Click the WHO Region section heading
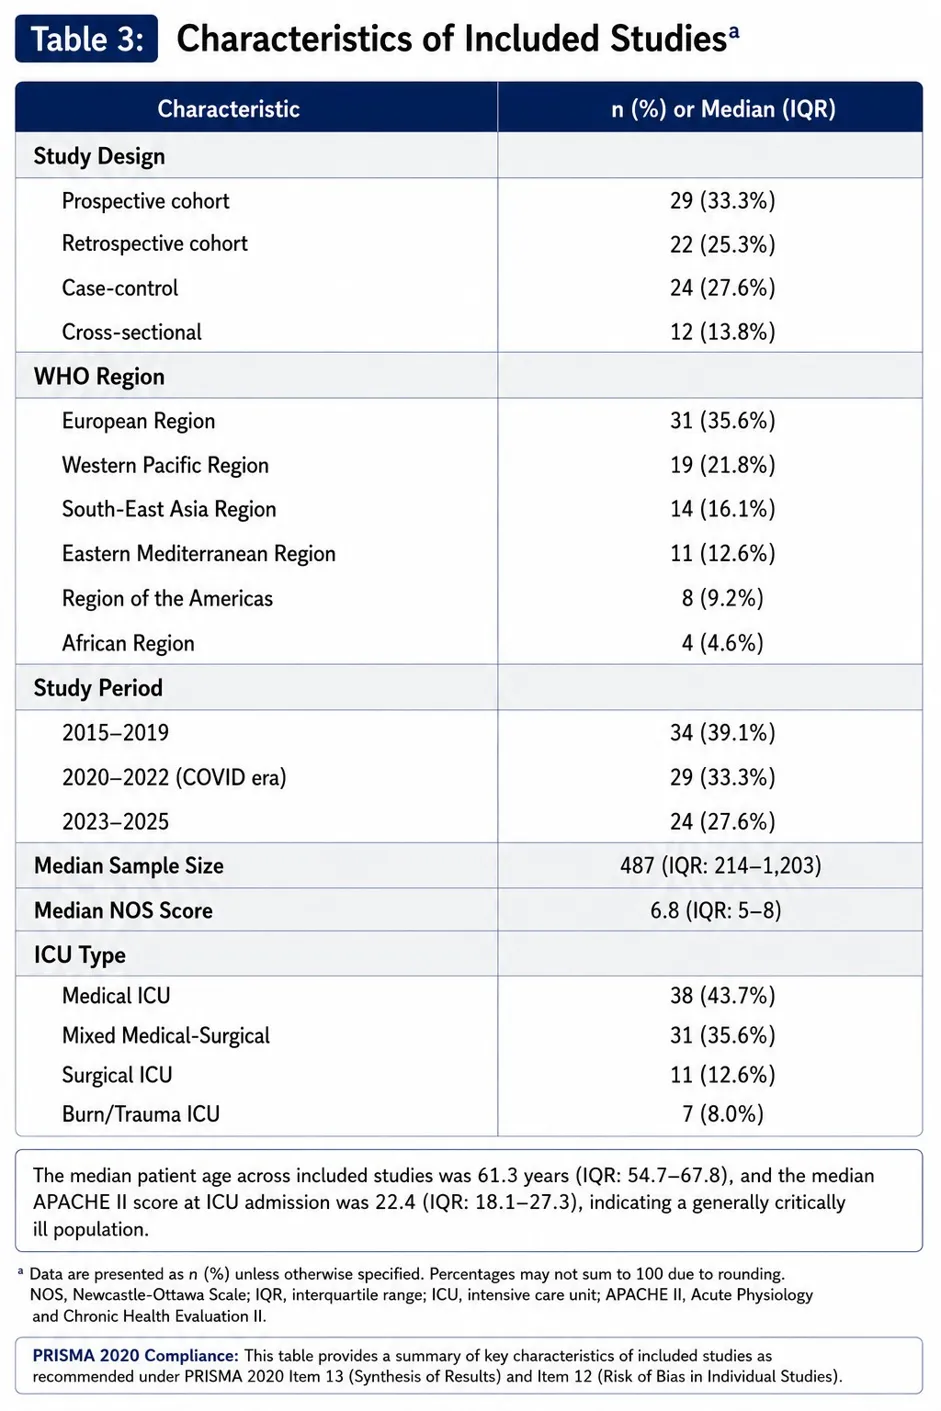Image resolution: width=941 pixels, height=1411 pixels. [99, 377]
